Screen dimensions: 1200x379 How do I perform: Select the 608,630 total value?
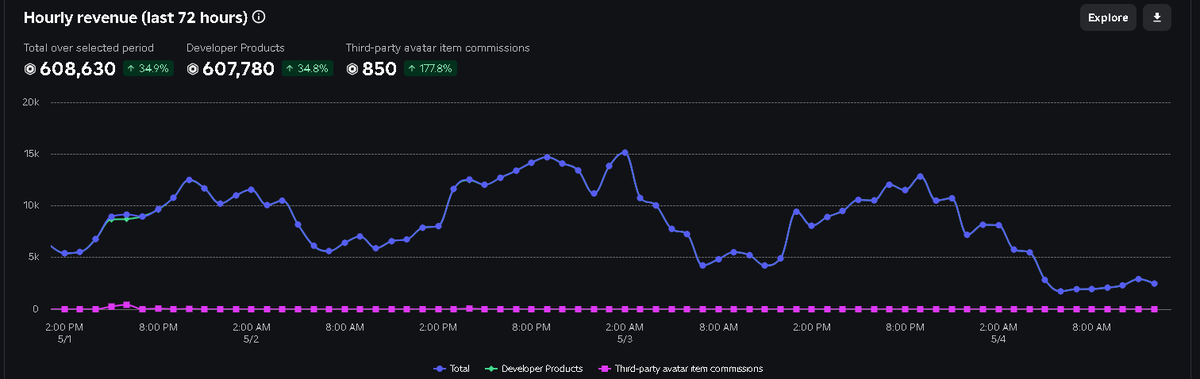[x=78, y=69]
